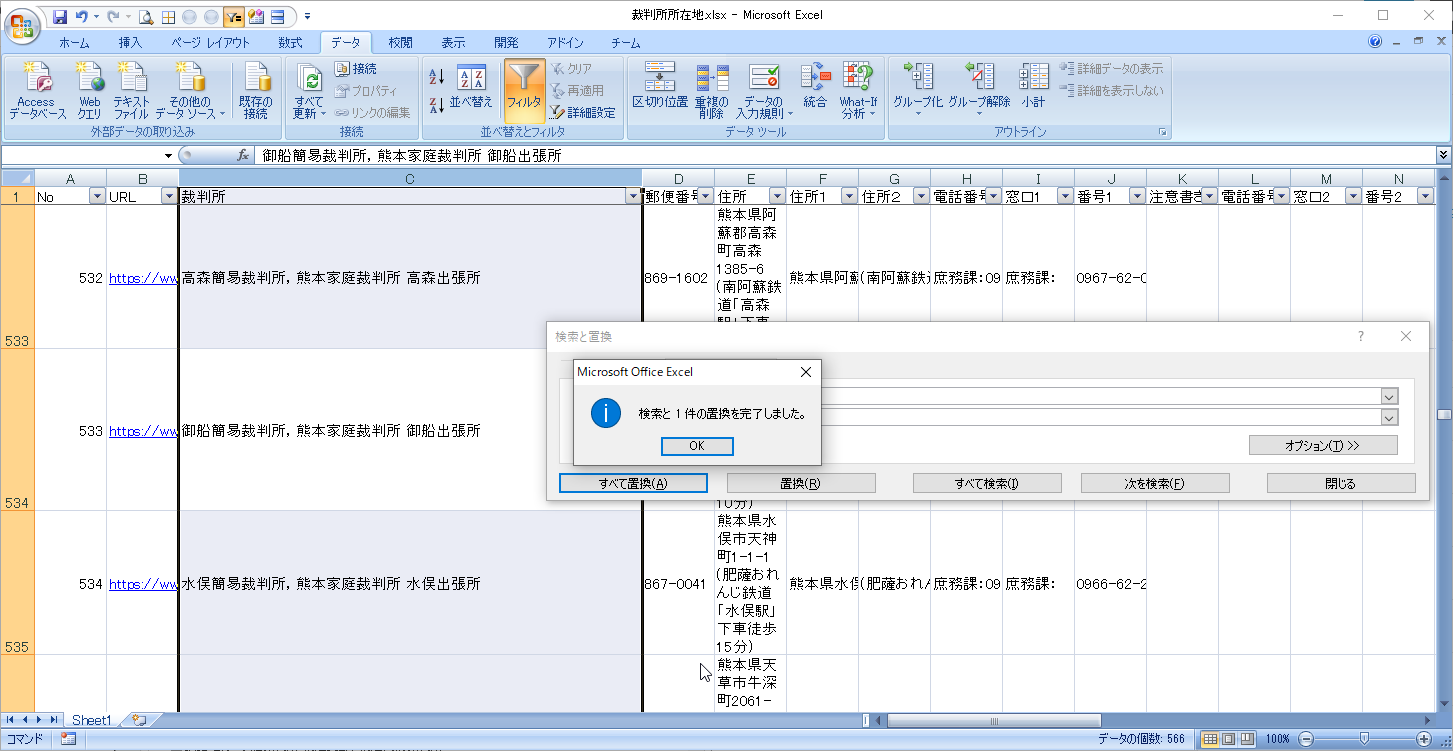
Task: Undo the last action
Action: pos(81,16)
